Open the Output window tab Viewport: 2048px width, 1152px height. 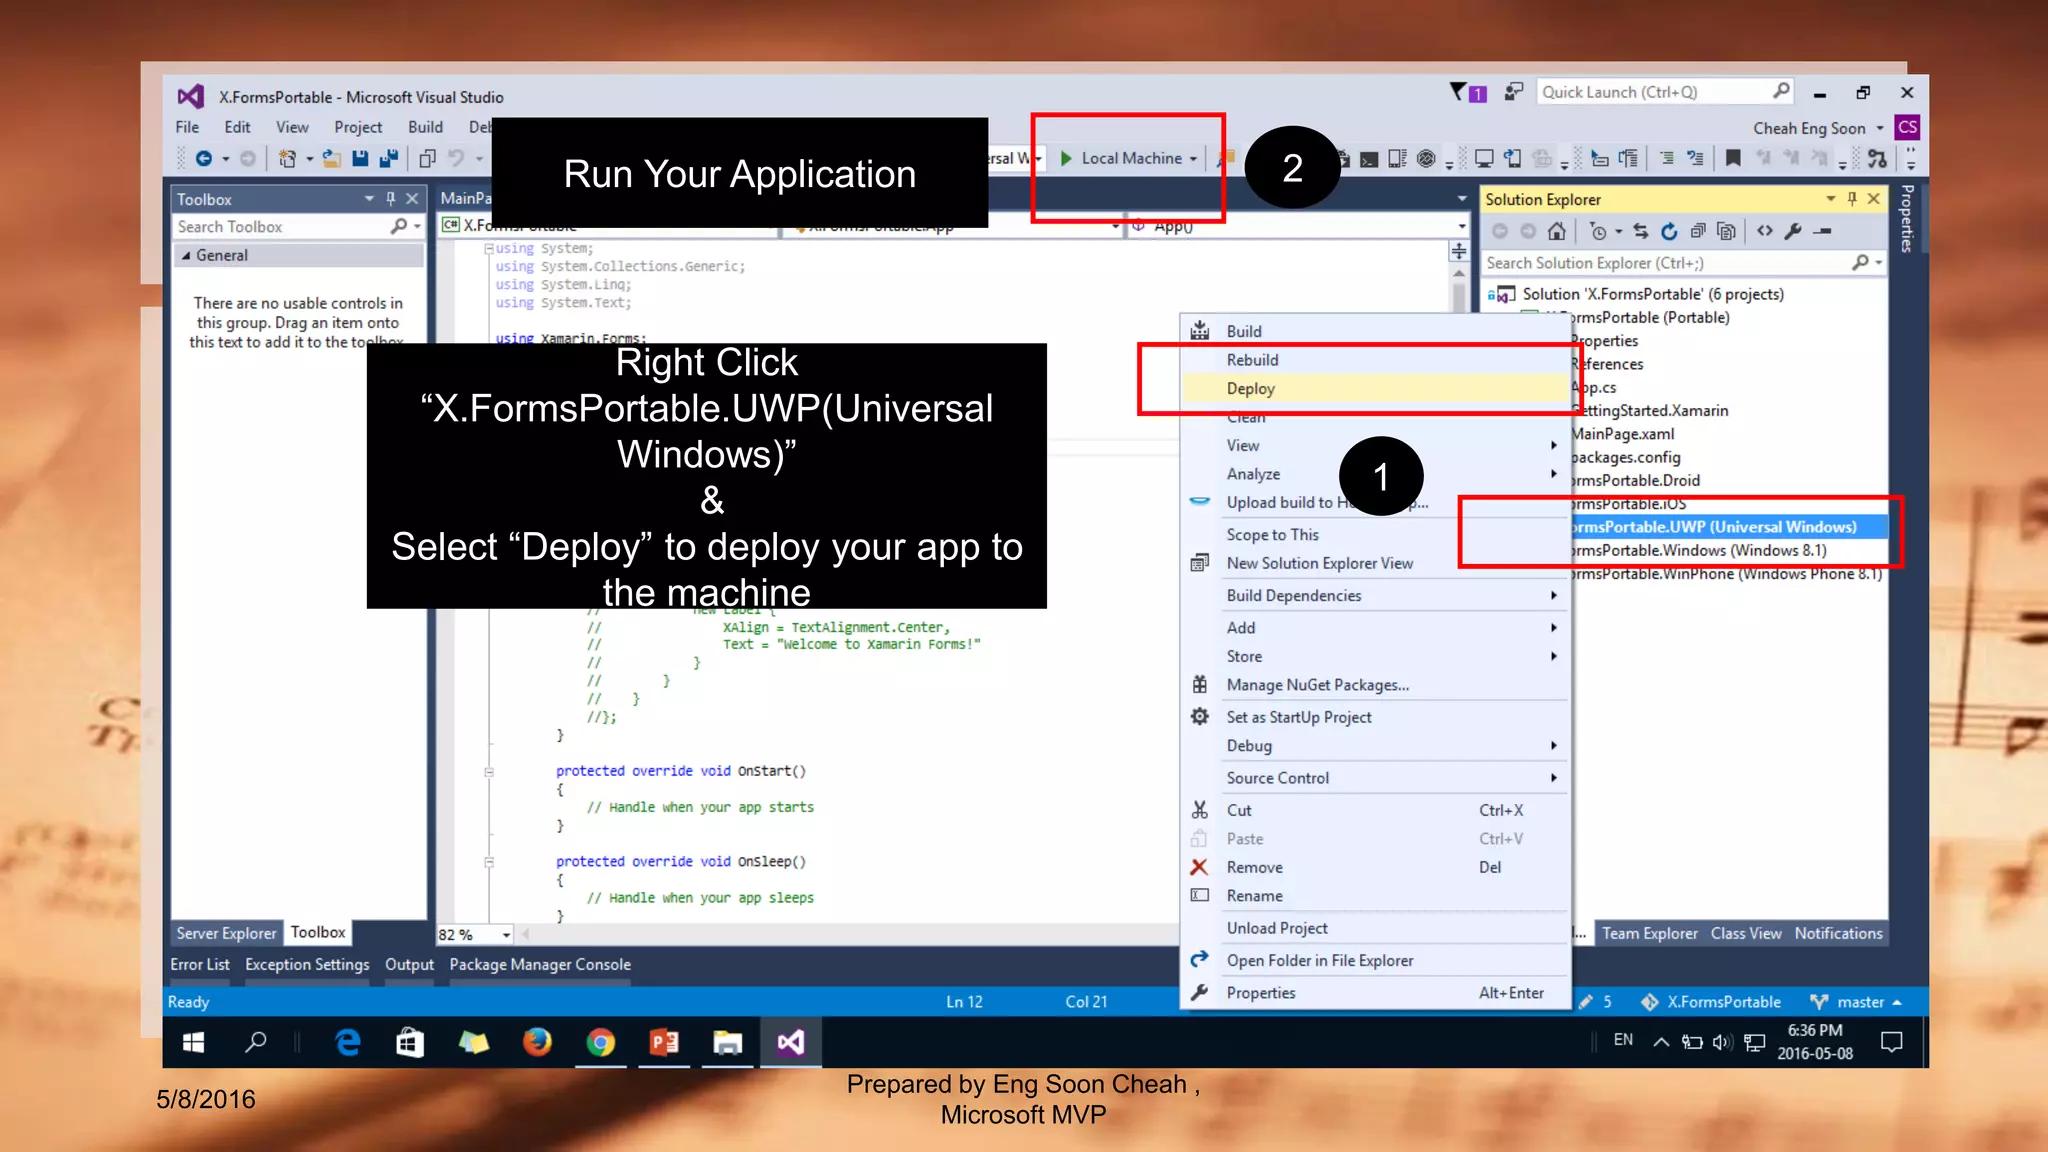[x=409, y=964]
